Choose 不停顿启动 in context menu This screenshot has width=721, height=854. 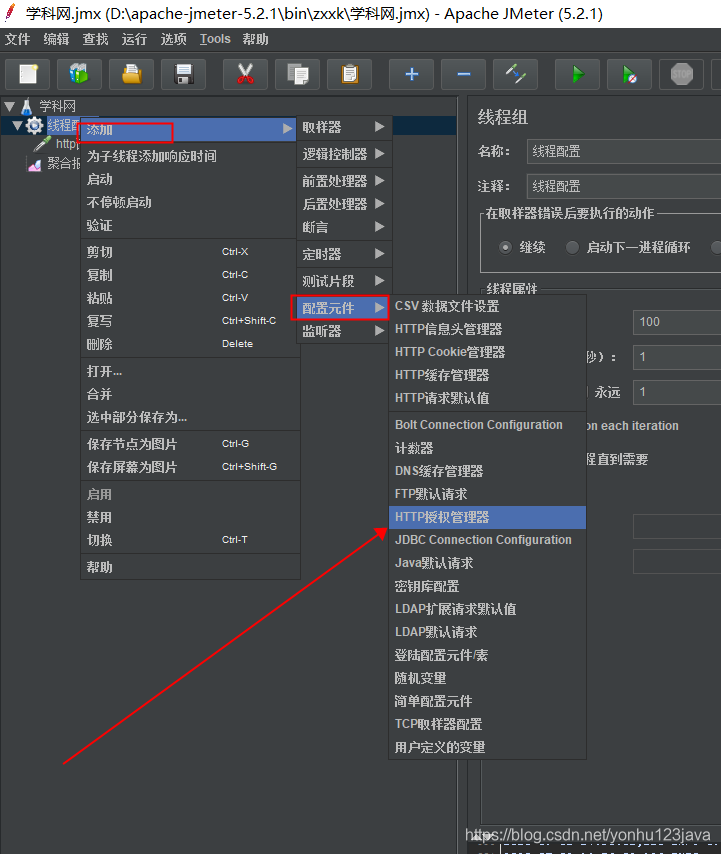188,203
